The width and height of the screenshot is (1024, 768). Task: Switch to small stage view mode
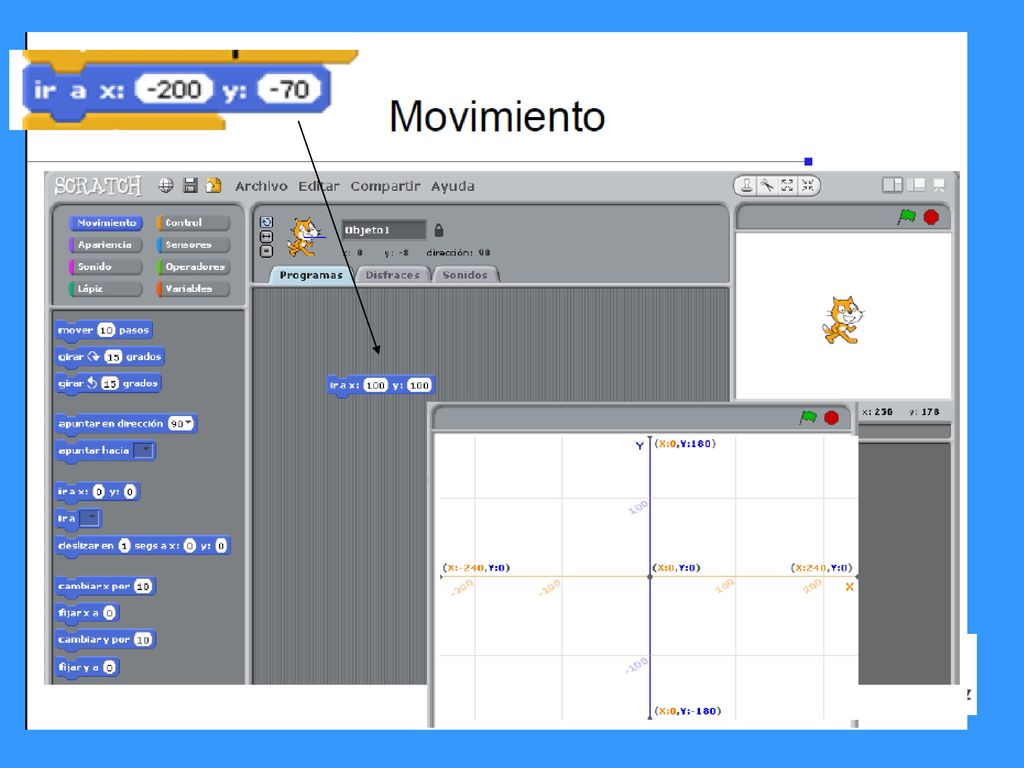892,185
